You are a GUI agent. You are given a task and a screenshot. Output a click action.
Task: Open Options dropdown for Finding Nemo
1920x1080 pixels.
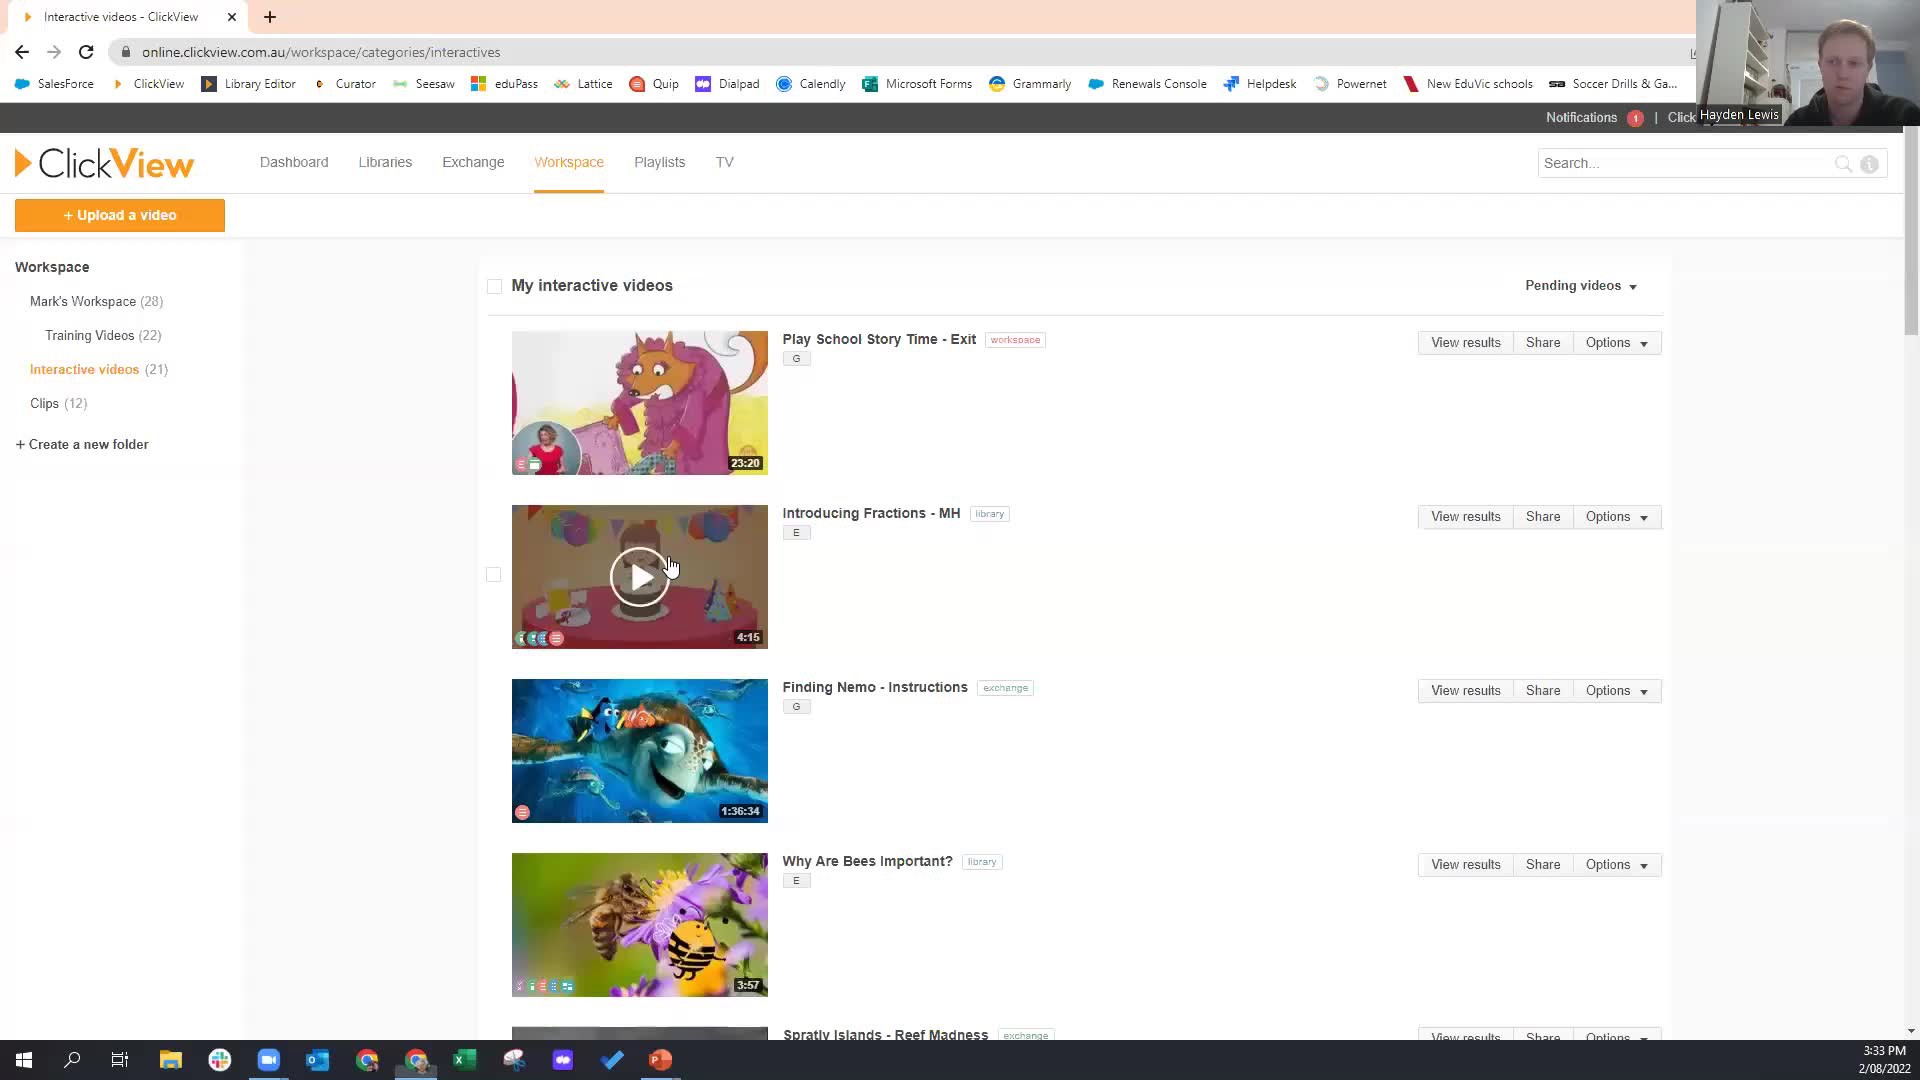pos(1616,691)
